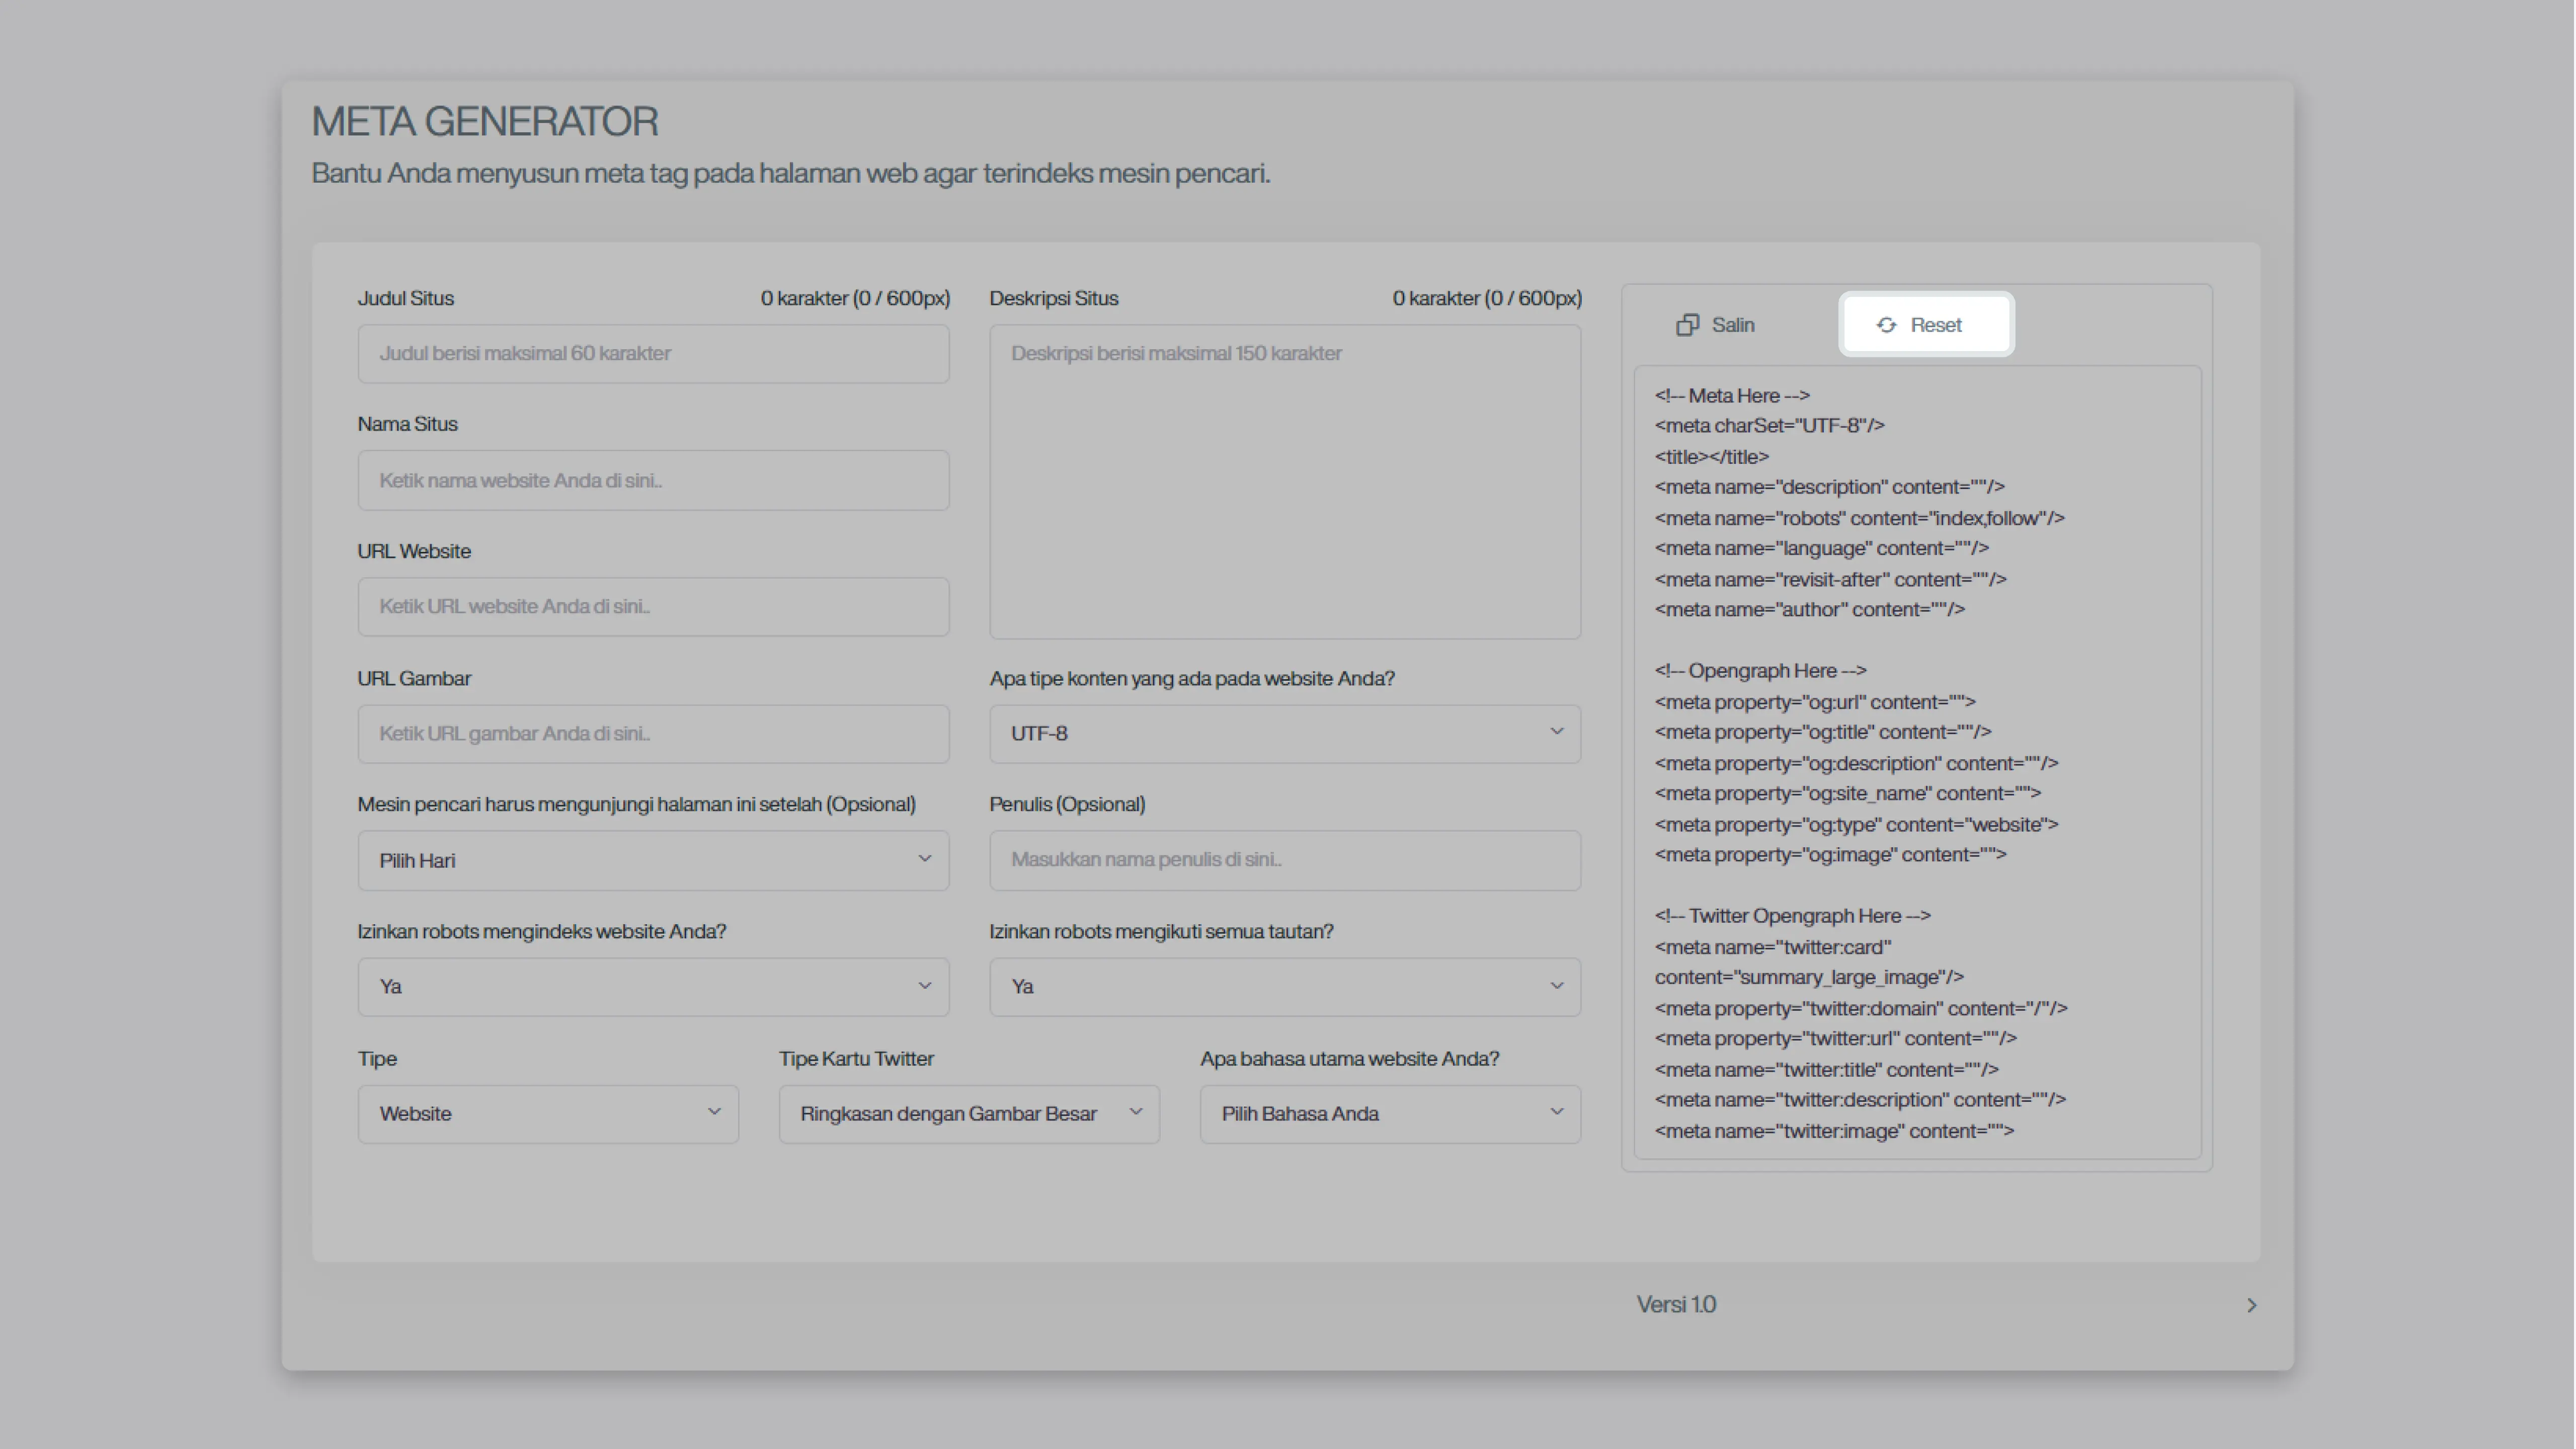Click the Judul Situs input field
The height and width of the screenshot is (1449, 2576).
(653, 353)
